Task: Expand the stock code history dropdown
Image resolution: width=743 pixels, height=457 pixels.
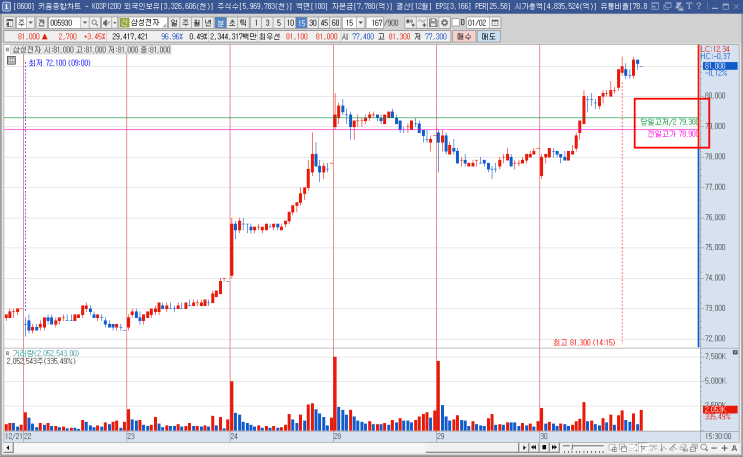Action: pyautogui.click(x=85, y=23)
